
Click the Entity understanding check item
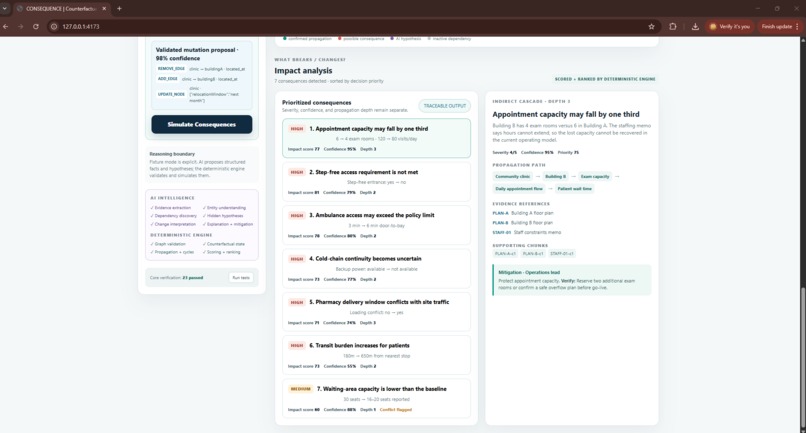tap(224, 208)
